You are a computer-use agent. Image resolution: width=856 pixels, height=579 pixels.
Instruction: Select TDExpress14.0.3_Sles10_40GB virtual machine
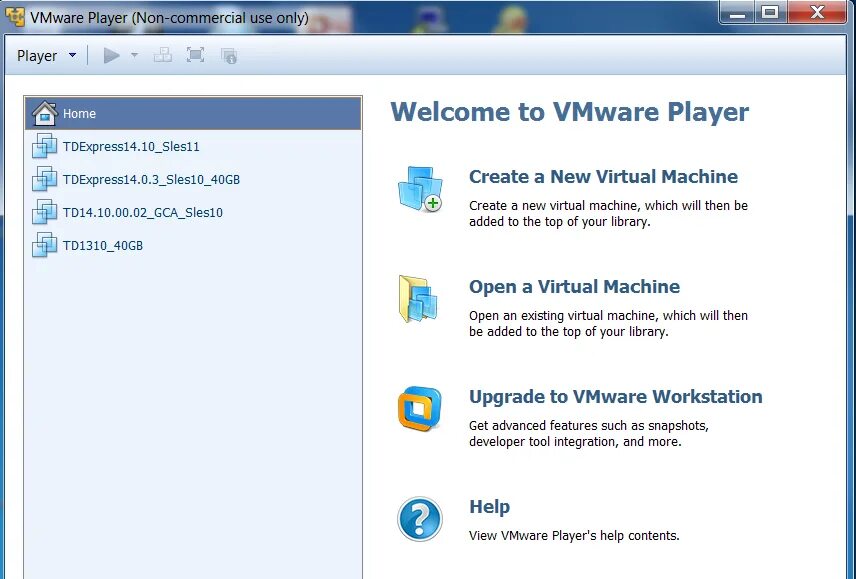[x=193, y=180]
